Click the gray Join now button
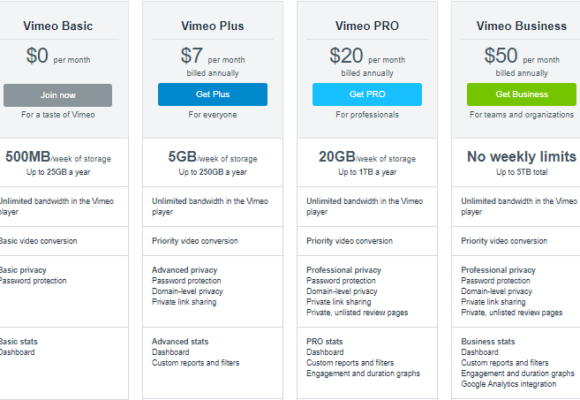Screen dimensions: 580x400 tap(58, 95)
